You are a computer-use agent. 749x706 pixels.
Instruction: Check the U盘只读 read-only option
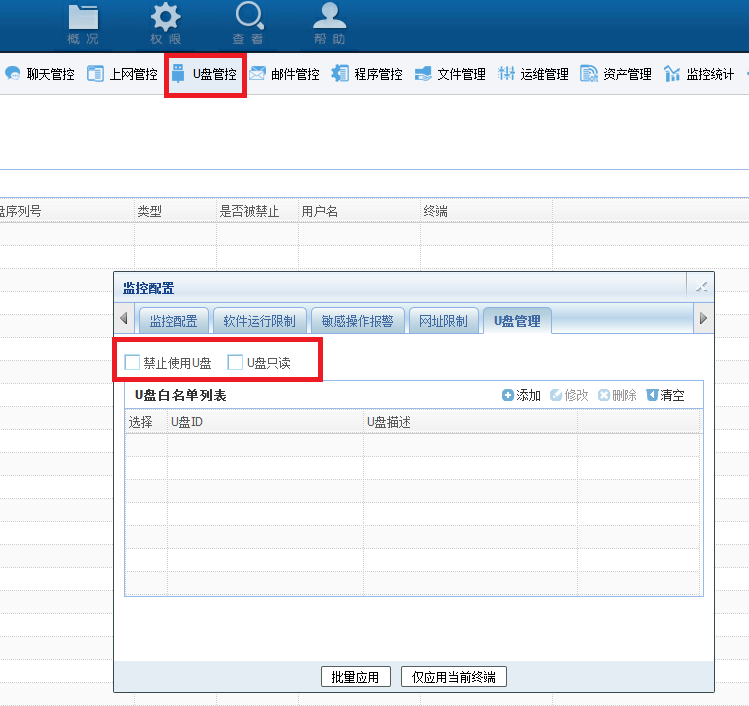click(x=236, y=362)
